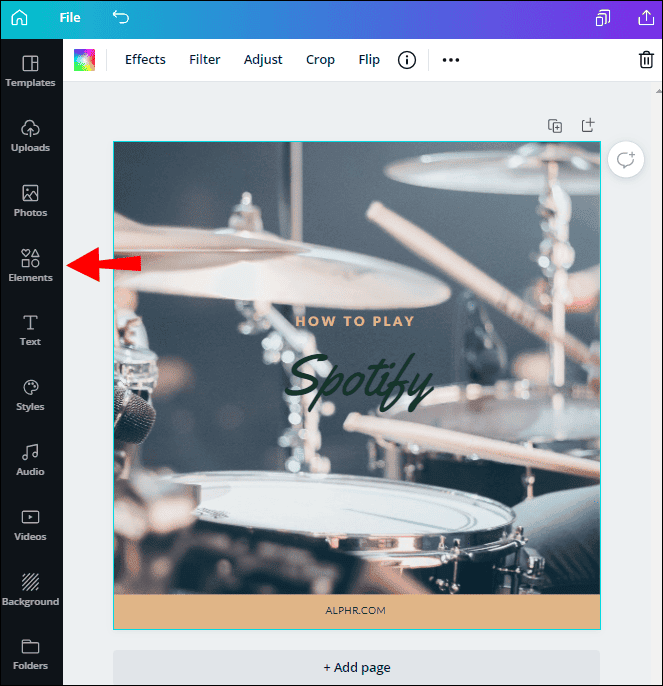Image resolution: width=663 pixels, height=686 pixels.
Task: Open the Adjust options
Action: [x=263, y=60]
